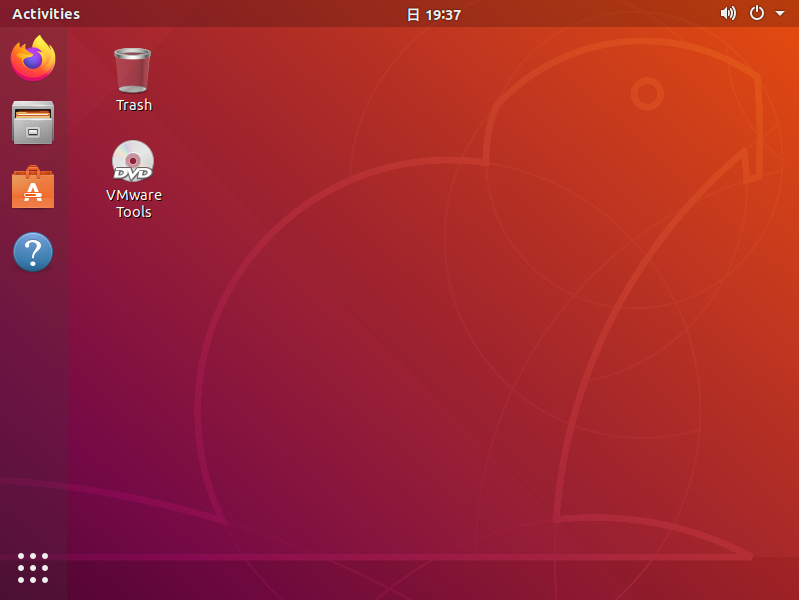Viewport: 799px width, 600px height.
Task: Open the Help icon in the dock
Action: click(33, 252)
